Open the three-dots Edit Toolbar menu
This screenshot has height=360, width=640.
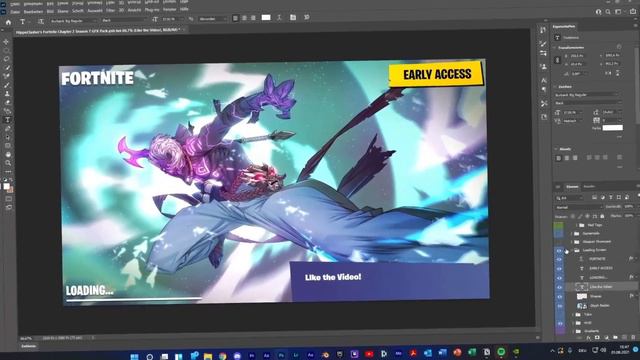8,171
